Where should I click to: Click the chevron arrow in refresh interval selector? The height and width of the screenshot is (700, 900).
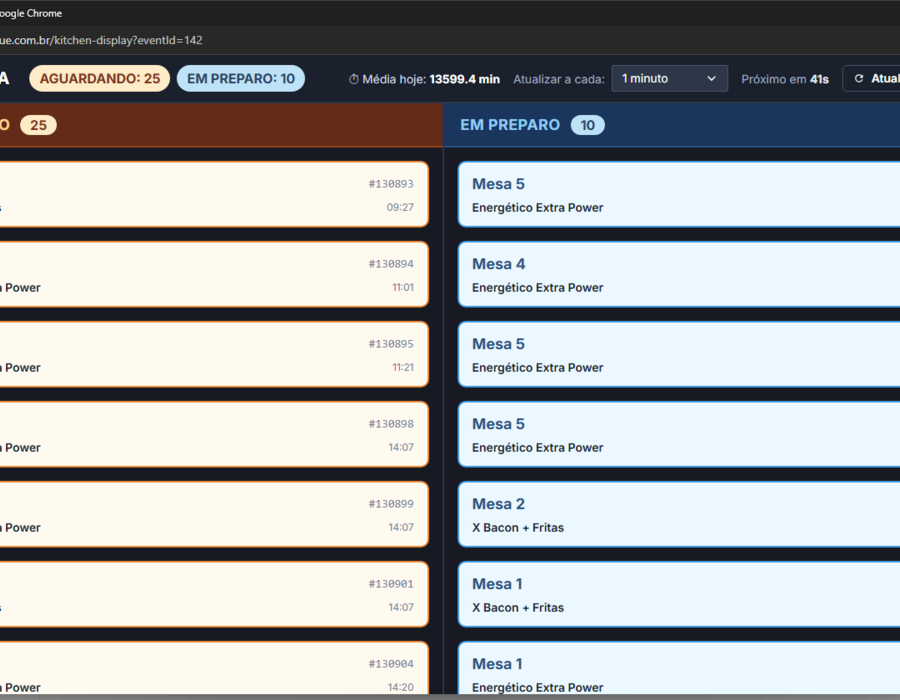click(x=711, y=79)
